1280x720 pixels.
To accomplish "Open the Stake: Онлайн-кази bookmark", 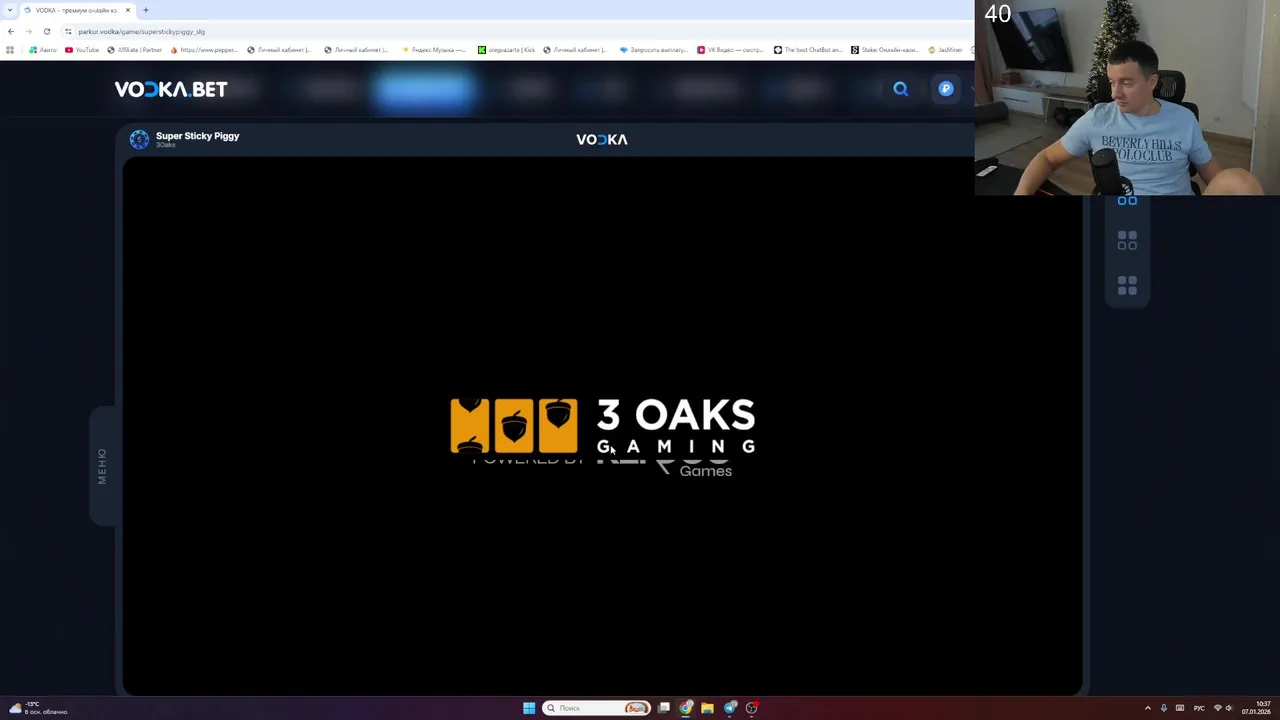I will [885, 50].
